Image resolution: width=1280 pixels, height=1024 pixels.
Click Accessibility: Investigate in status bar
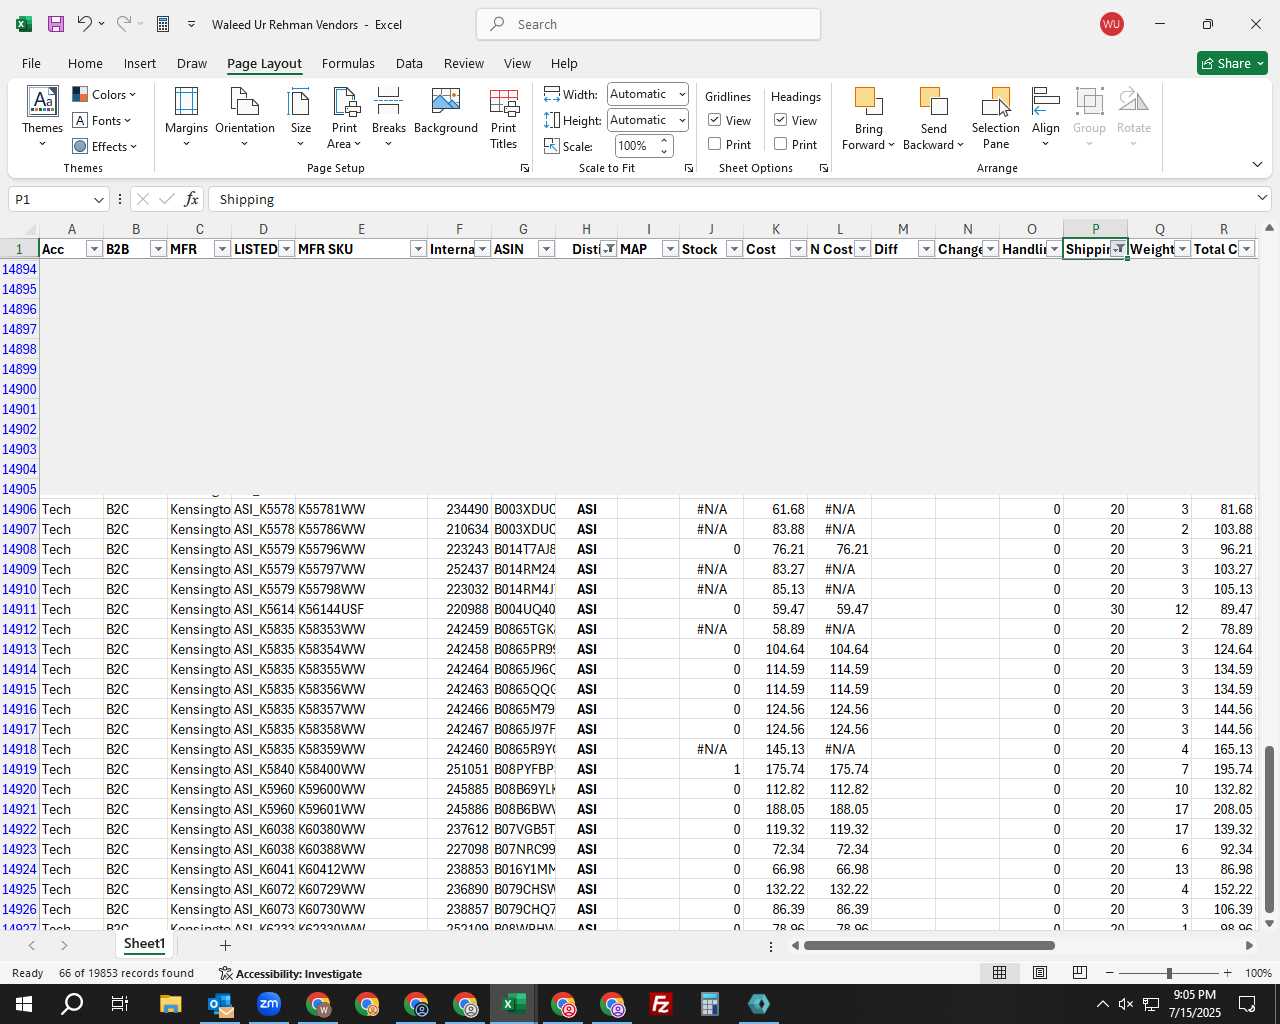pyautogui.click(x=290, y=973)
